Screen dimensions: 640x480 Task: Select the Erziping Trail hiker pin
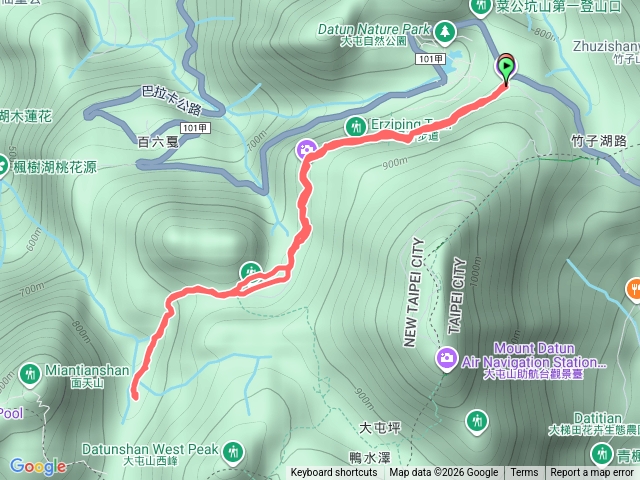pos(356,128)
